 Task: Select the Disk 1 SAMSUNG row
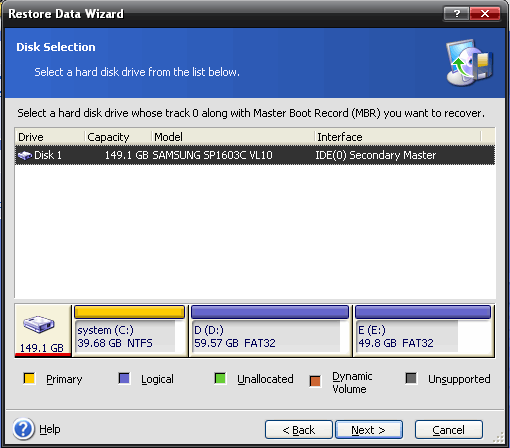255,155
